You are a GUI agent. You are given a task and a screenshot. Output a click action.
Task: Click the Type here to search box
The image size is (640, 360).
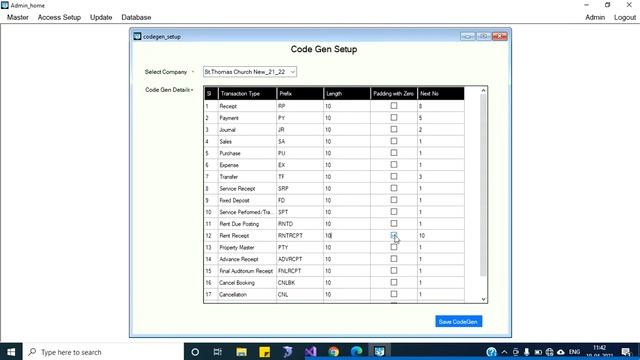[103, 352]
